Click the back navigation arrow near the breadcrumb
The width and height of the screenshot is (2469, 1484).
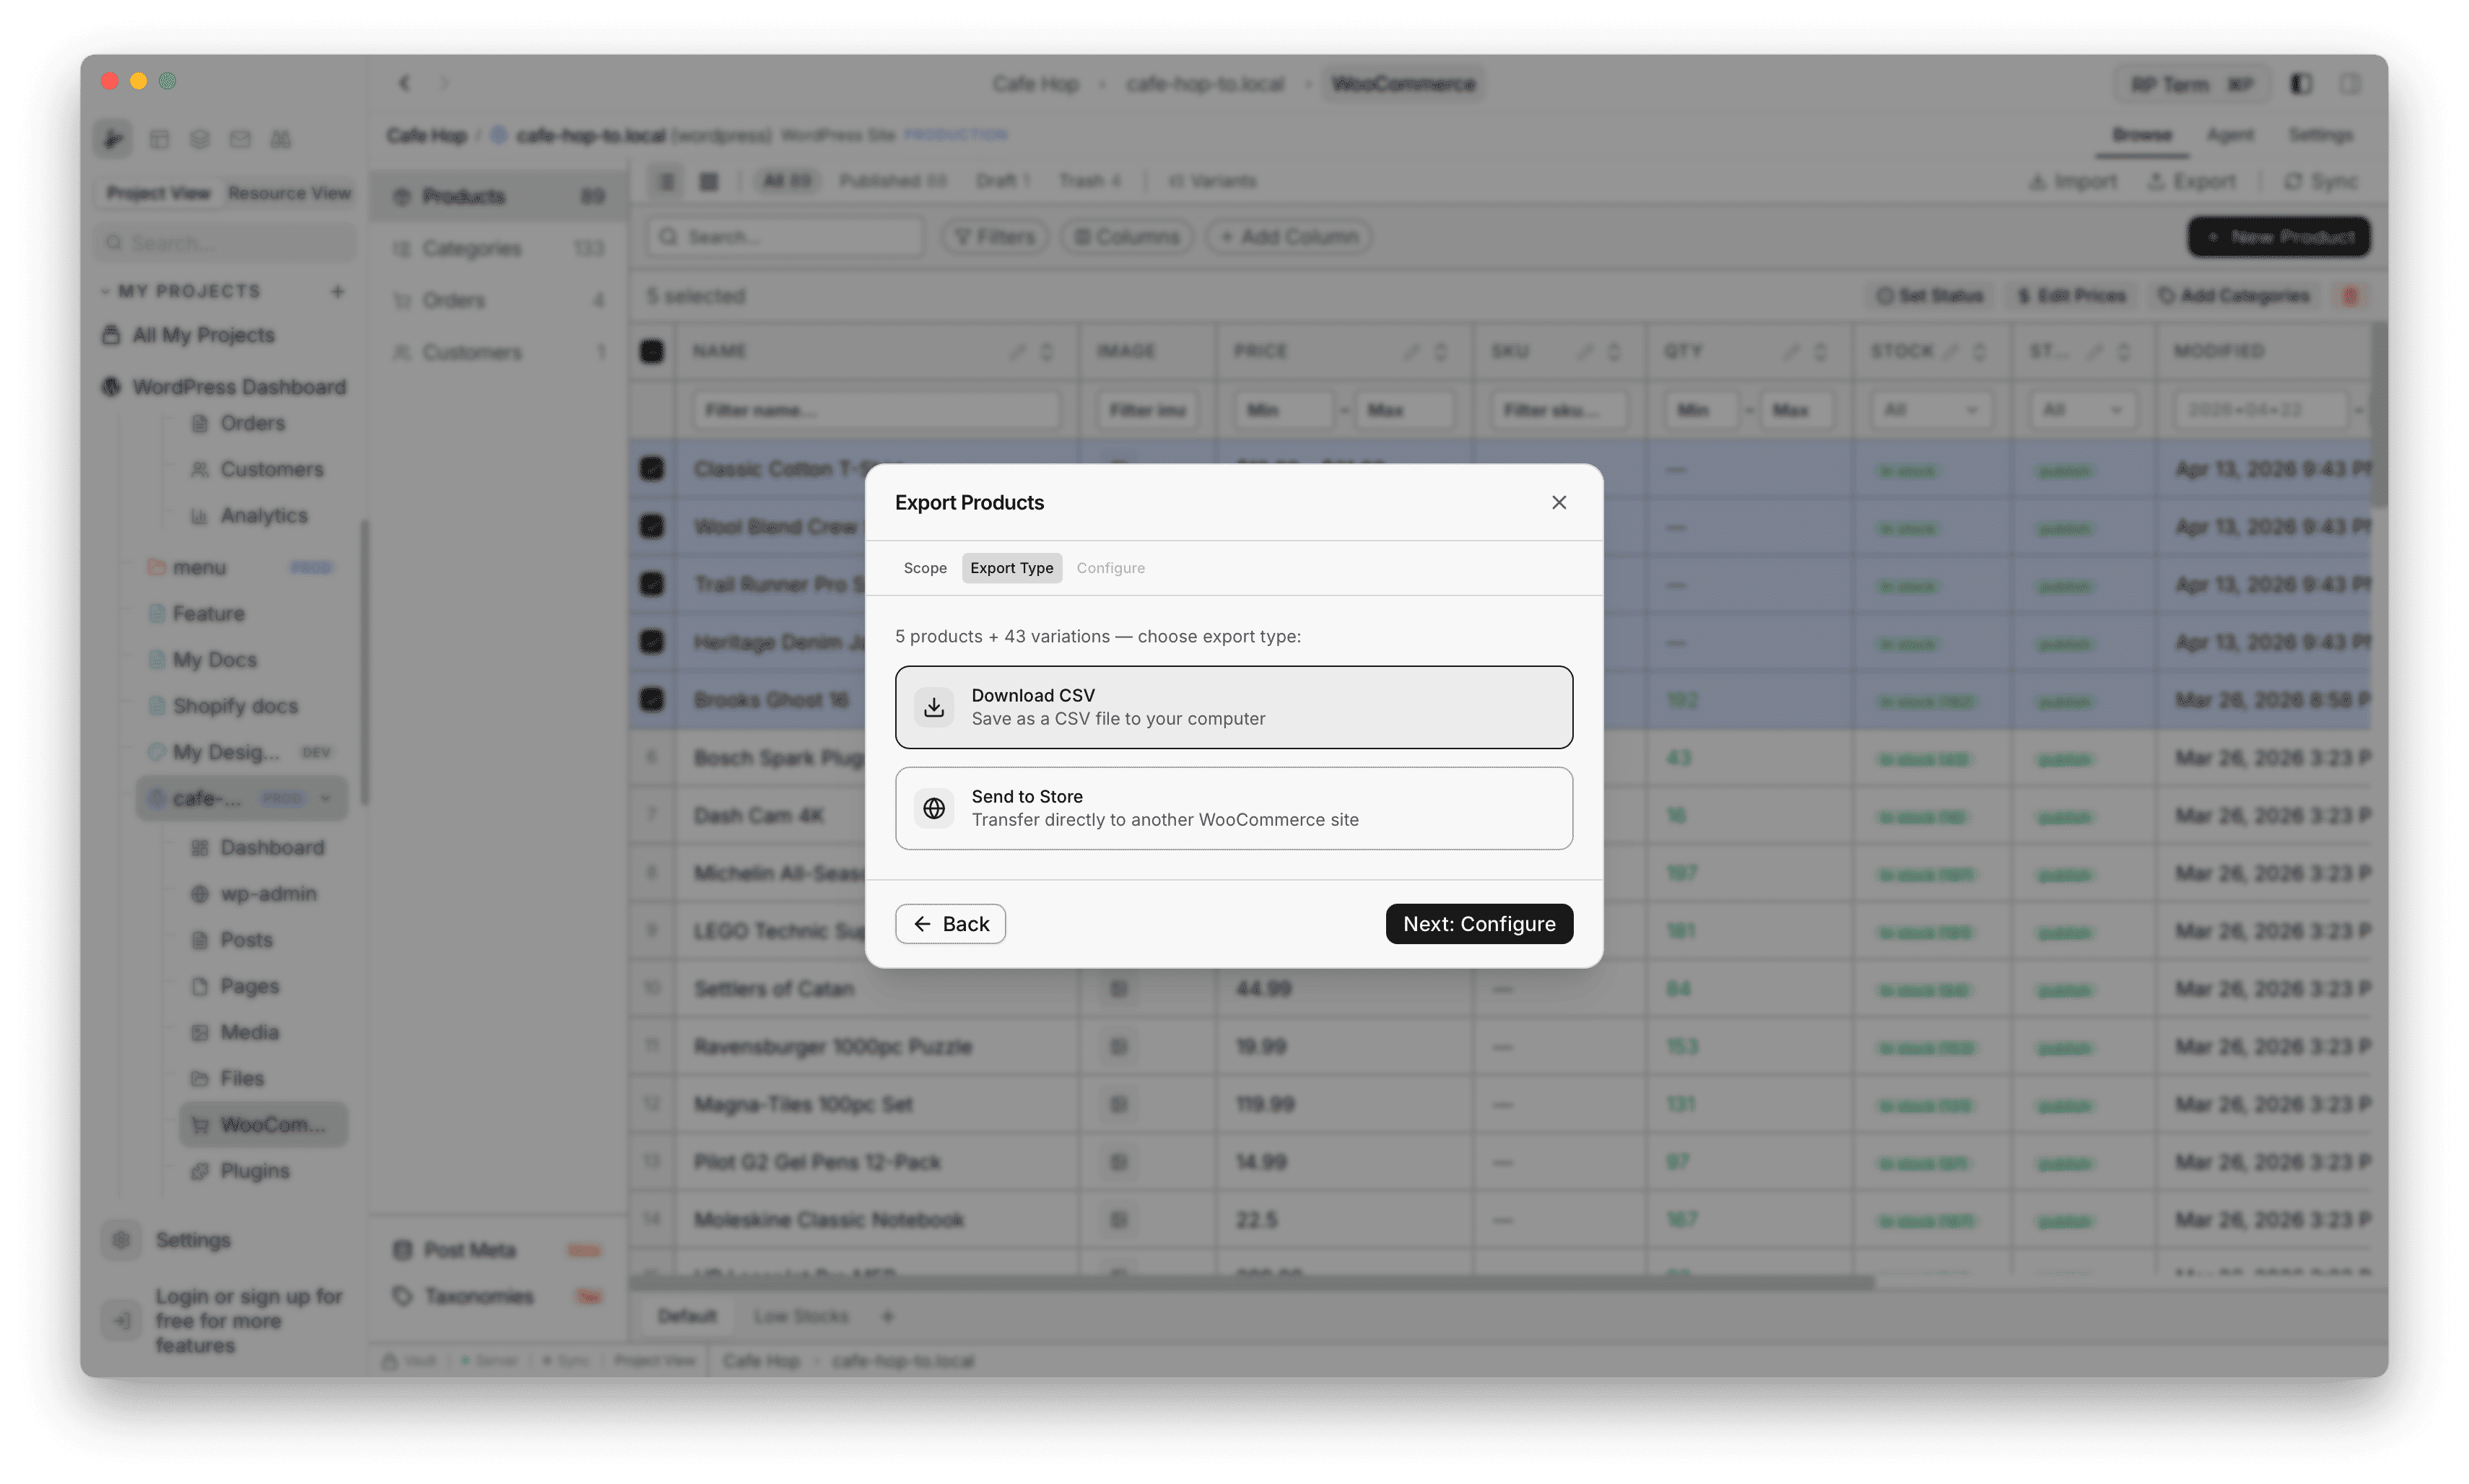tap(405, 83)
